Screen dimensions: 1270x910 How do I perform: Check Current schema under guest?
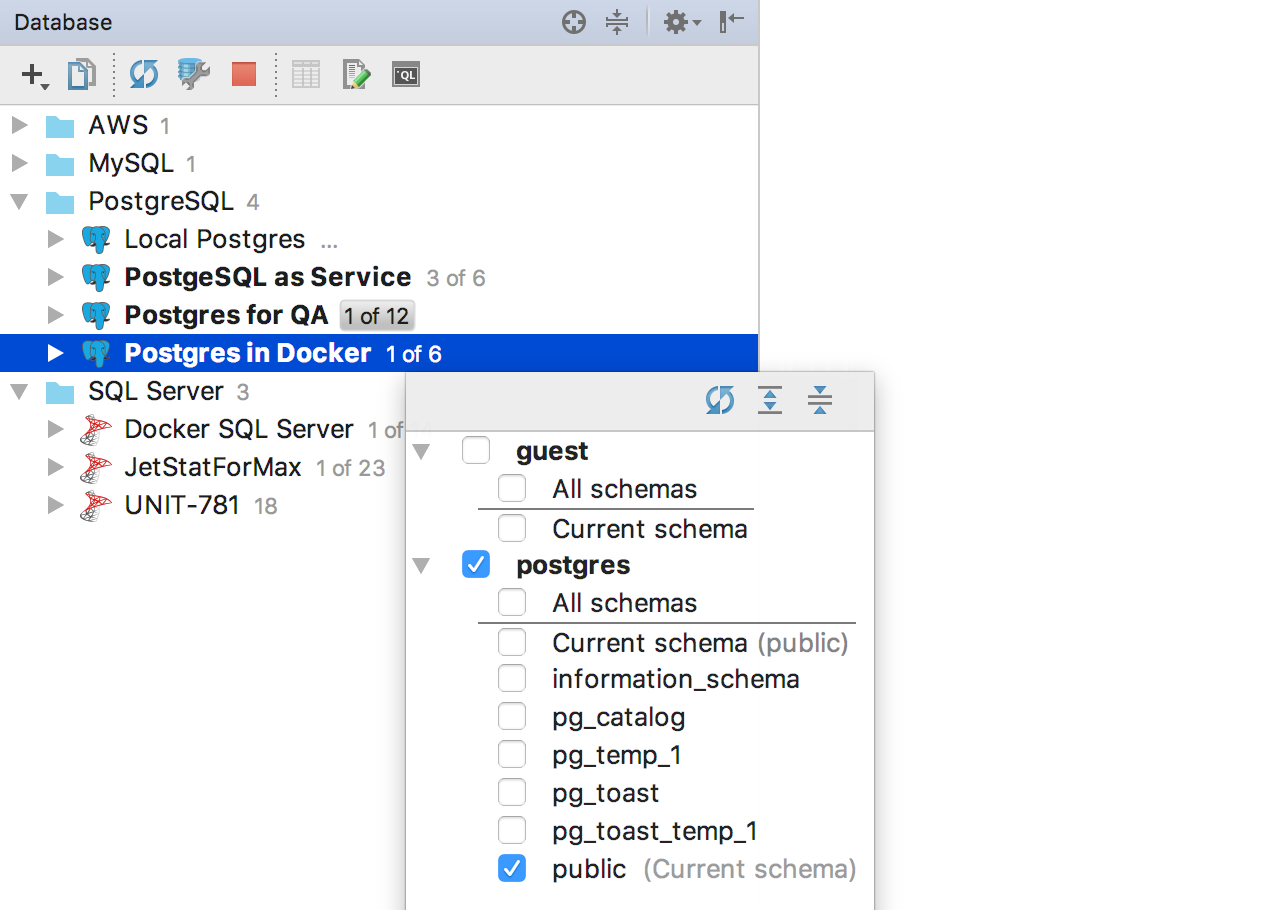click(512, 528)
